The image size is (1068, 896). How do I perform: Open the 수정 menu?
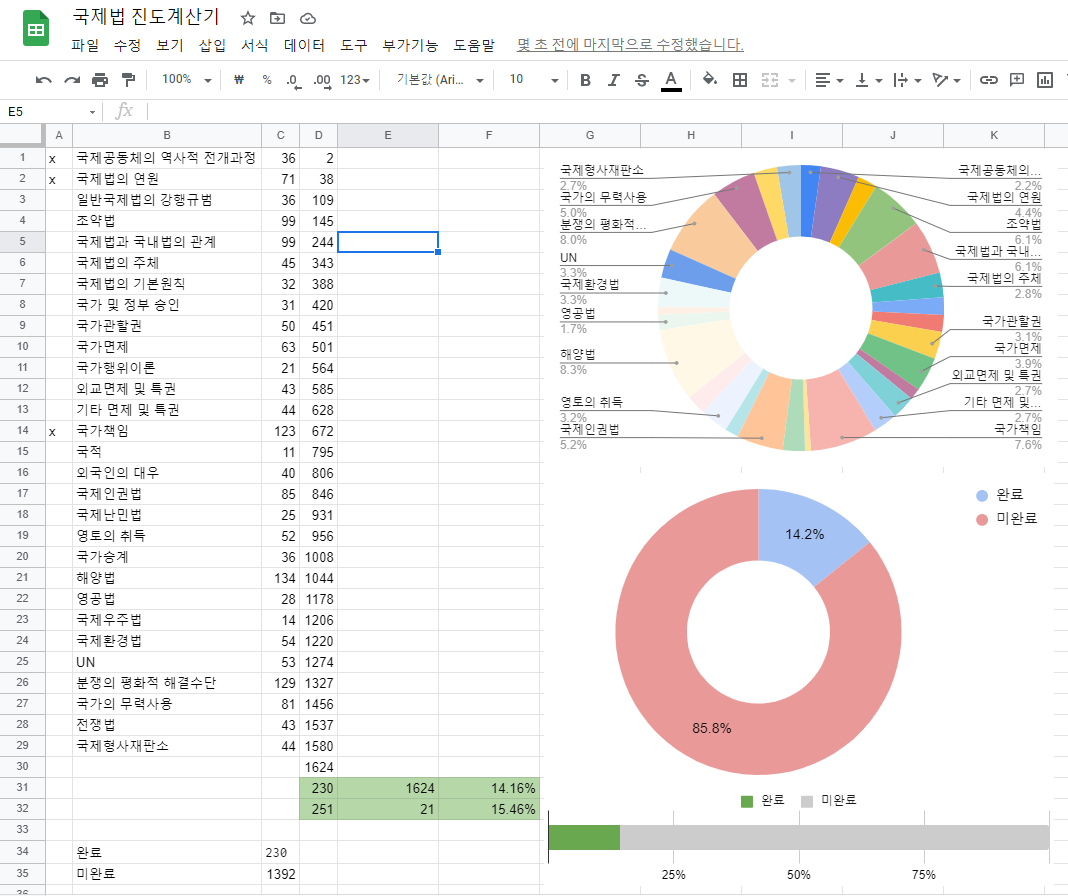127,45
